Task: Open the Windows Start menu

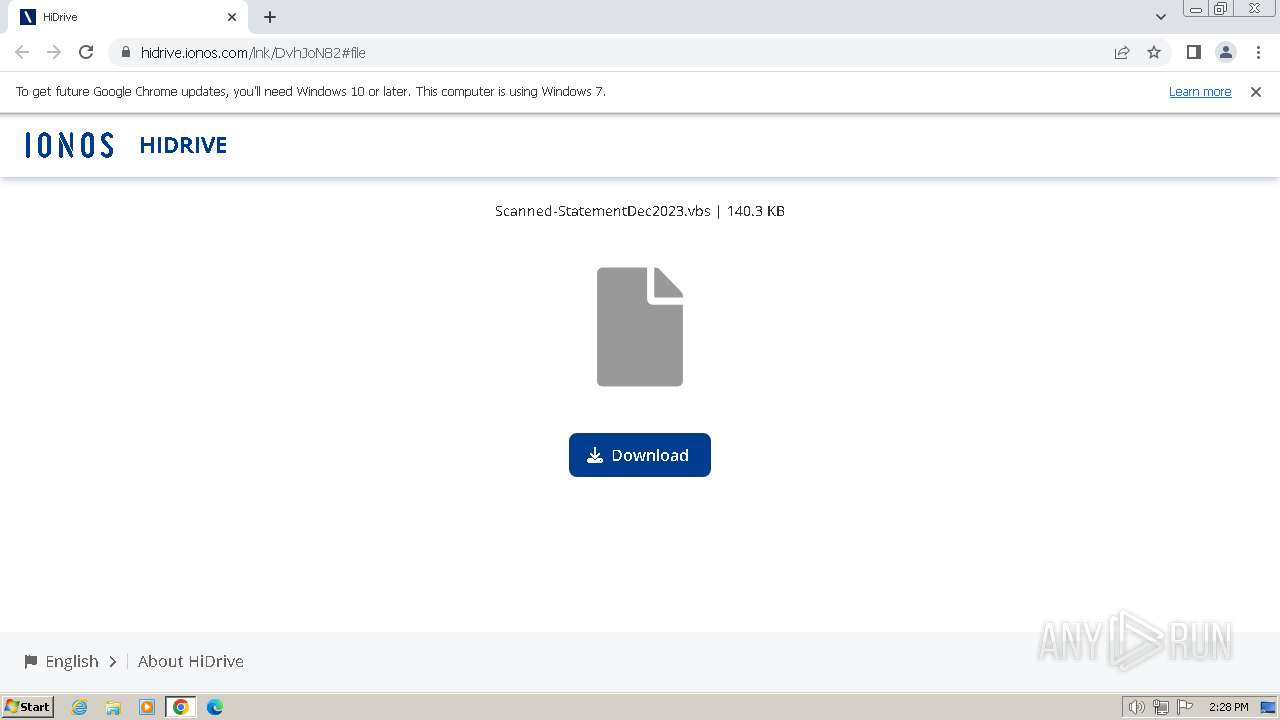Action: pos(28,707)
